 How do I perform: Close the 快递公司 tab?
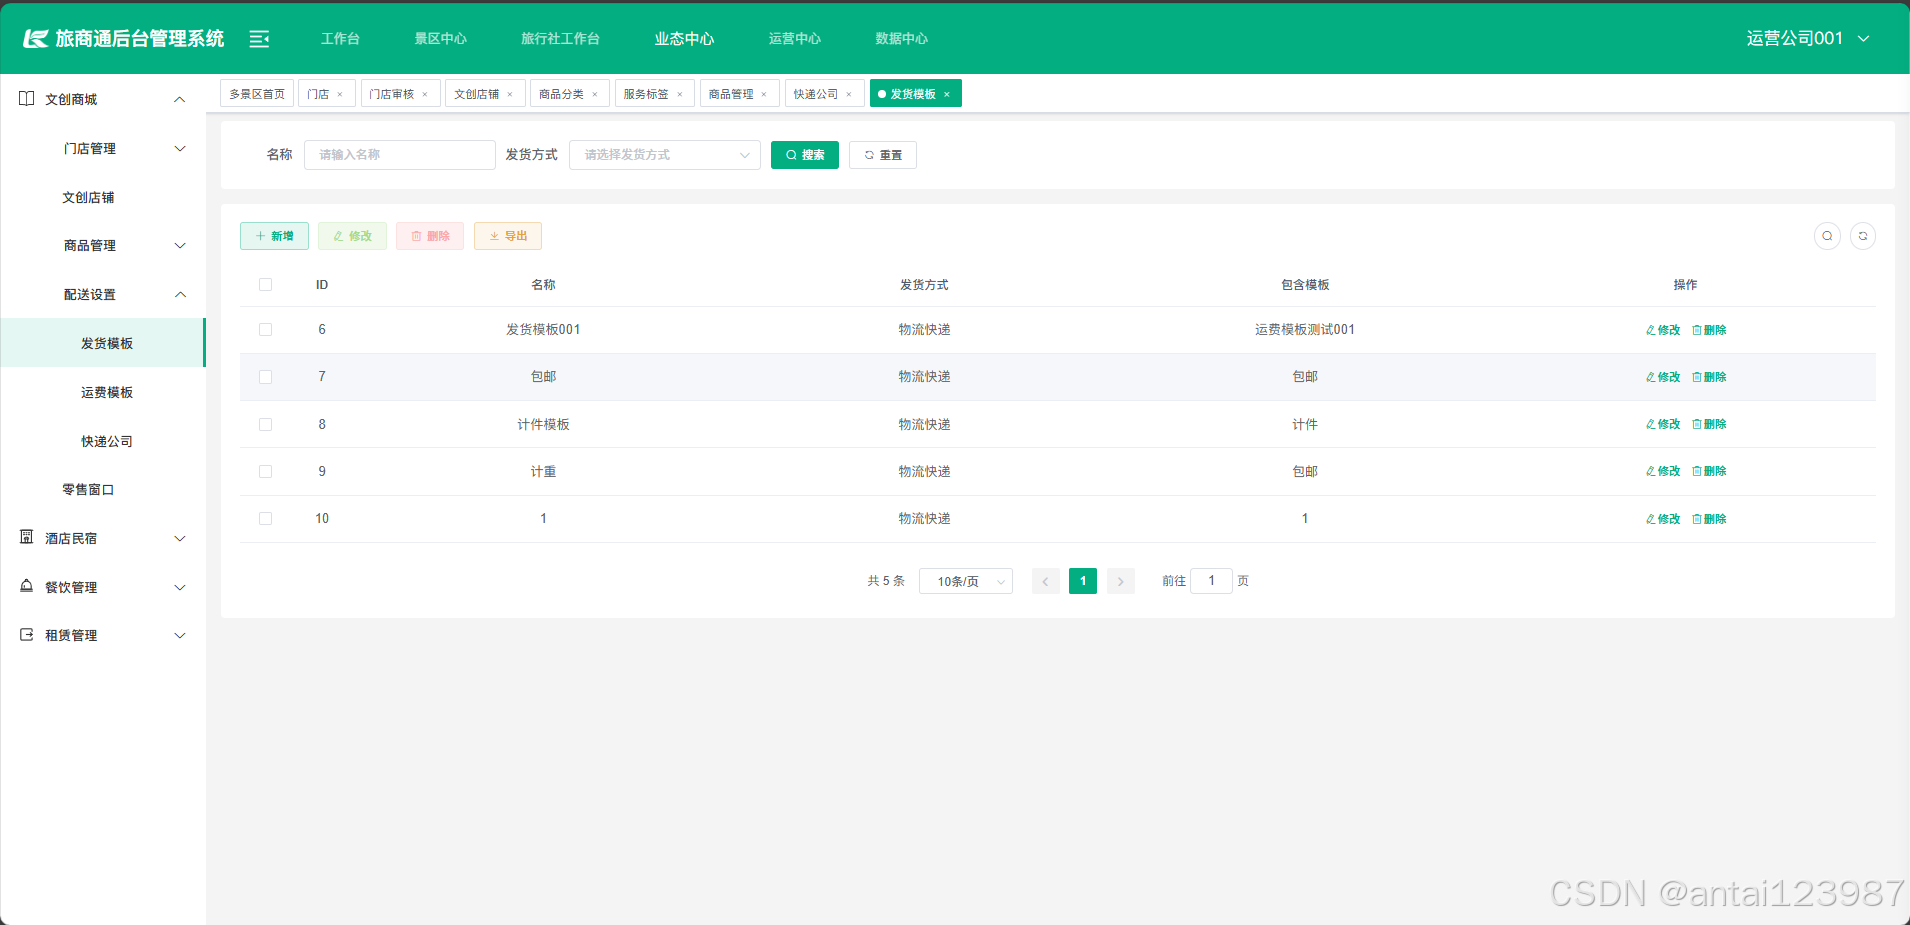coord(849,94)
